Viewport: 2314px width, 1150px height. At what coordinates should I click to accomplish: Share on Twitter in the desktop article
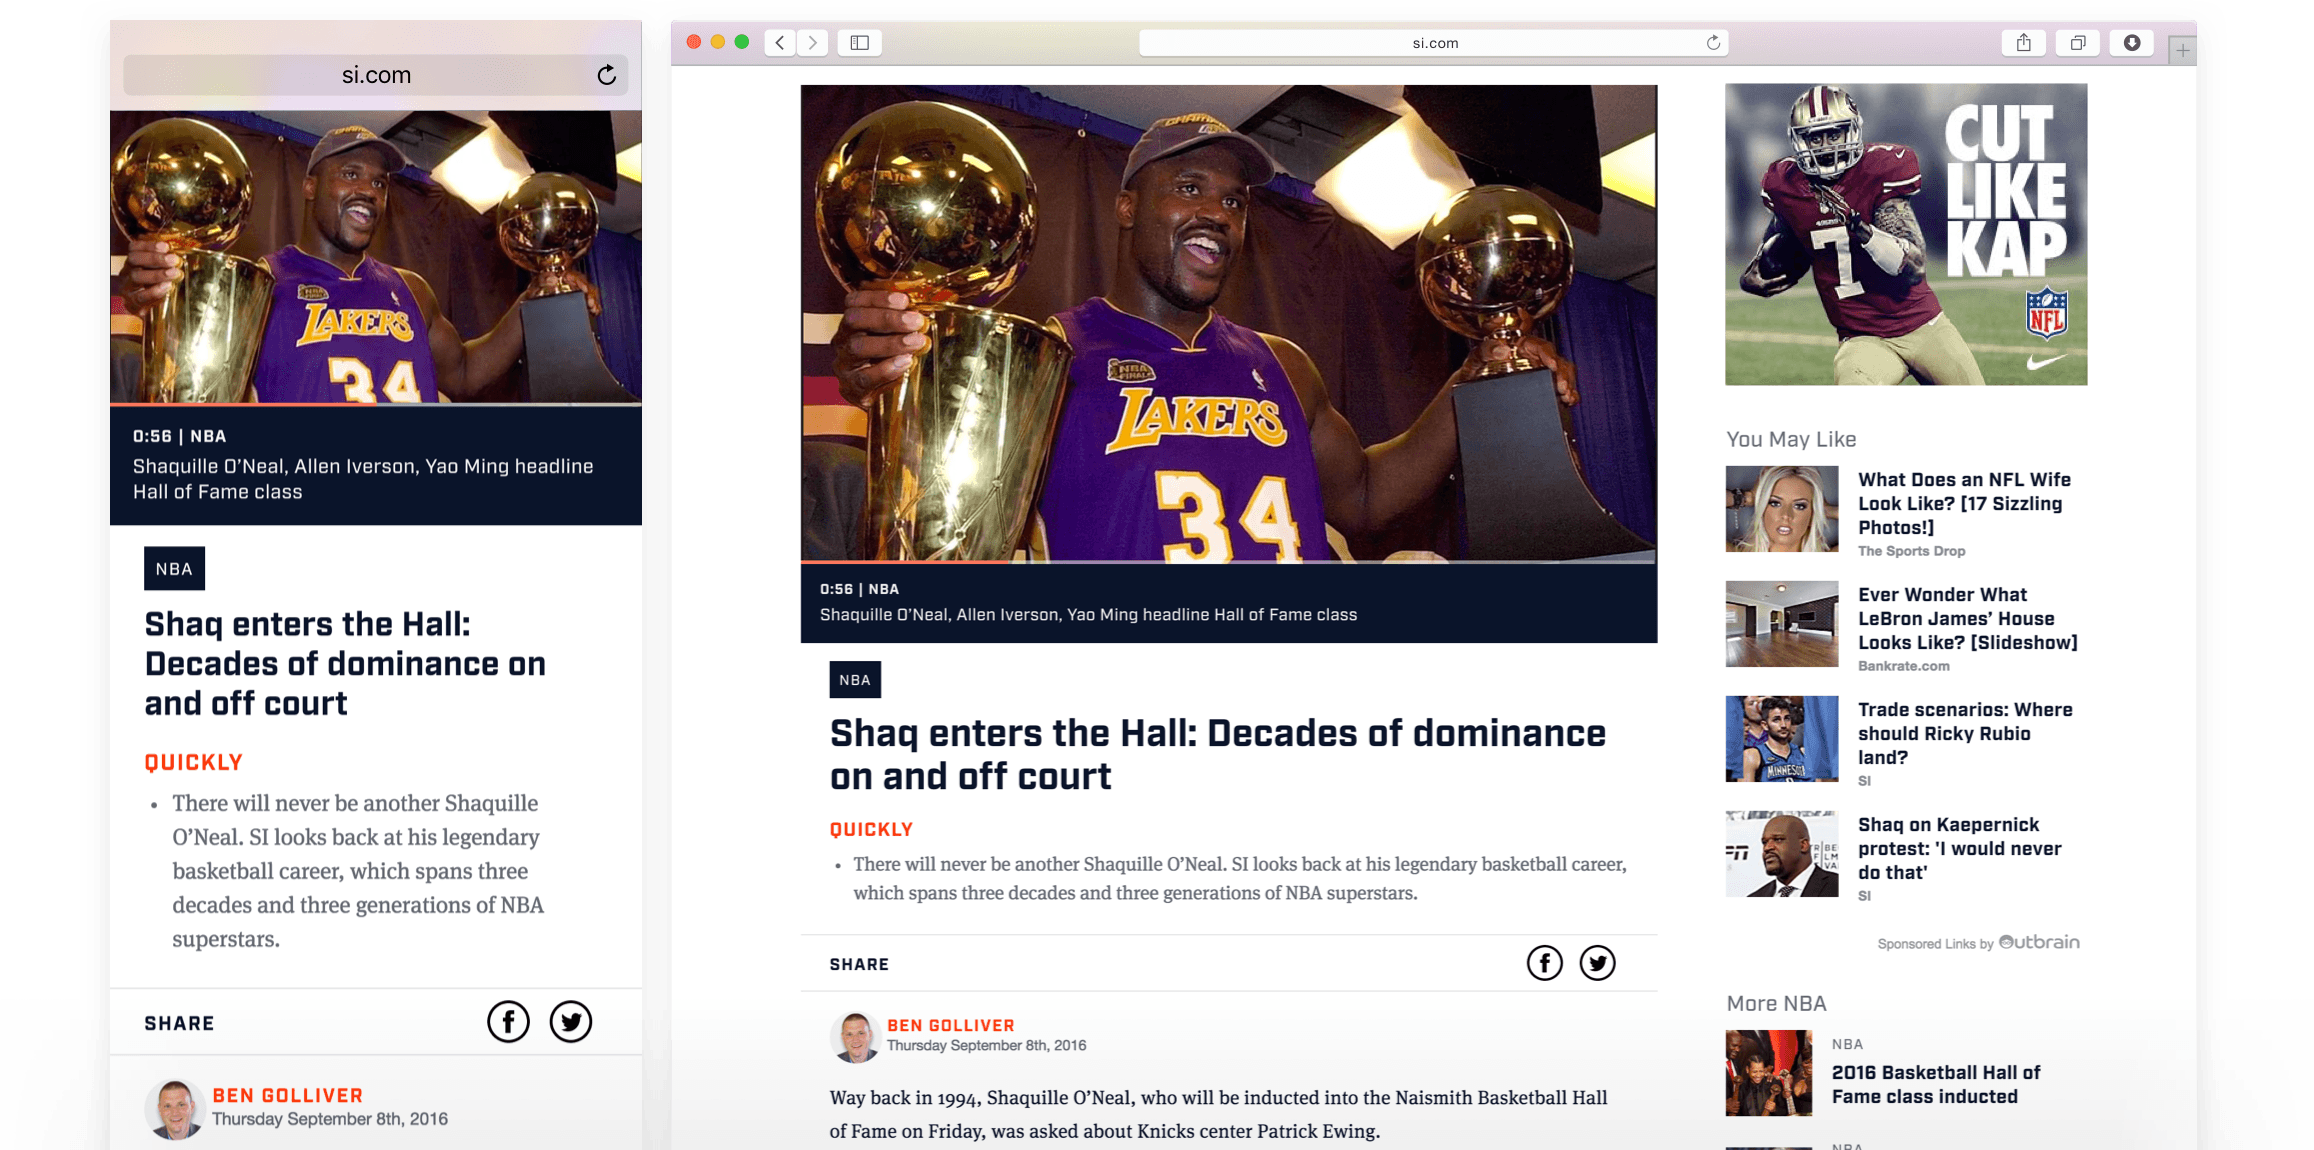(1598, 963)
